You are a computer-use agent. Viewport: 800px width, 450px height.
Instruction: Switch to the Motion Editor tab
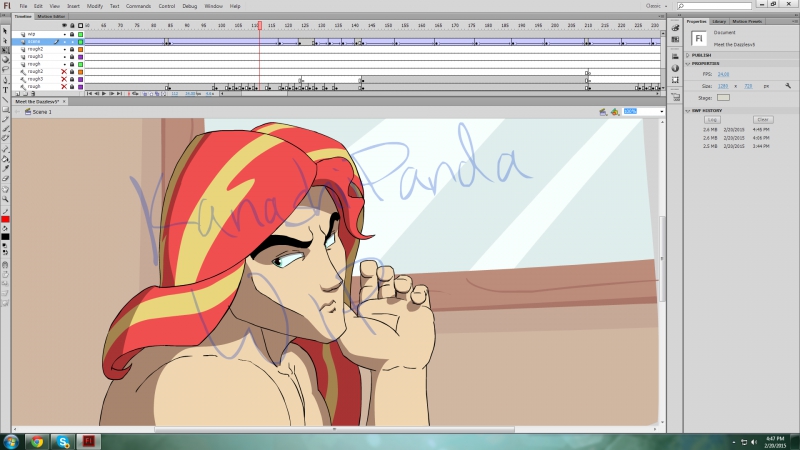coord(51,16)
